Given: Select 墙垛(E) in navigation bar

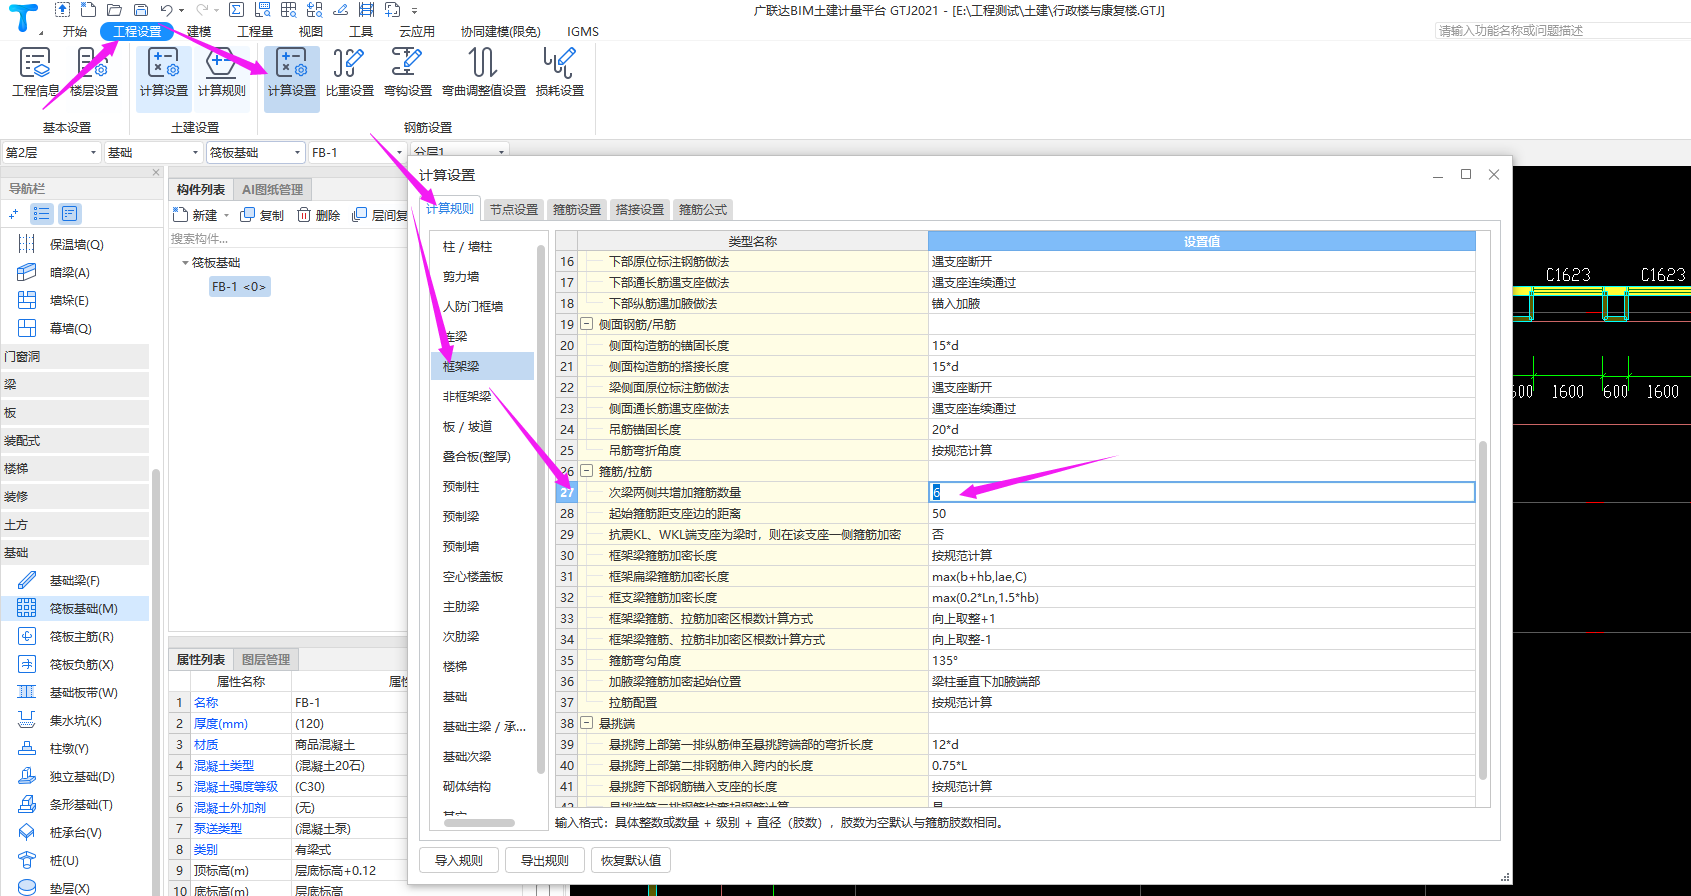Looking at the screenshot, I should (x=68, y=300).
